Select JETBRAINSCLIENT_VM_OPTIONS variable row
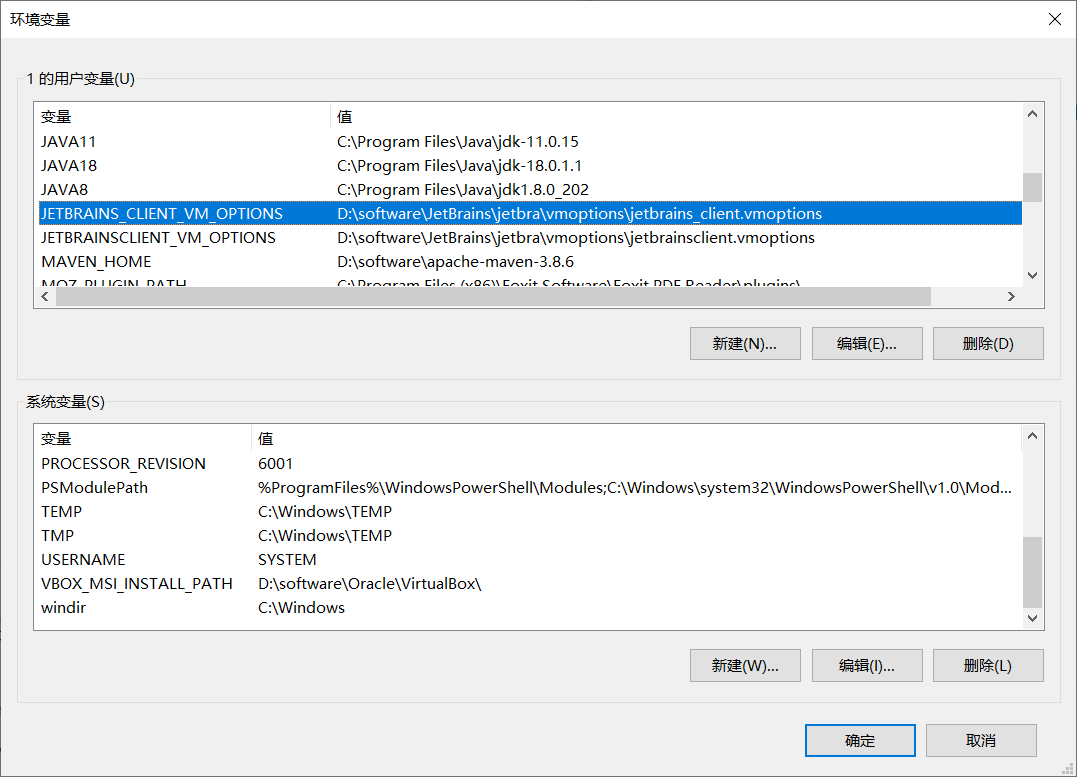 click(x=158, y=238)
